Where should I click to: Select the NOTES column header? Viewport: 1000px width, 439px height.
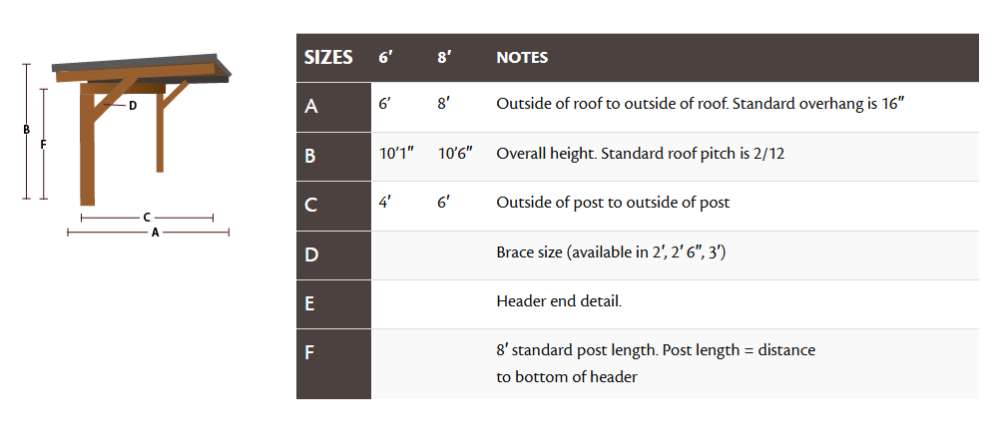pyautogui.click(x=522, y=58)
